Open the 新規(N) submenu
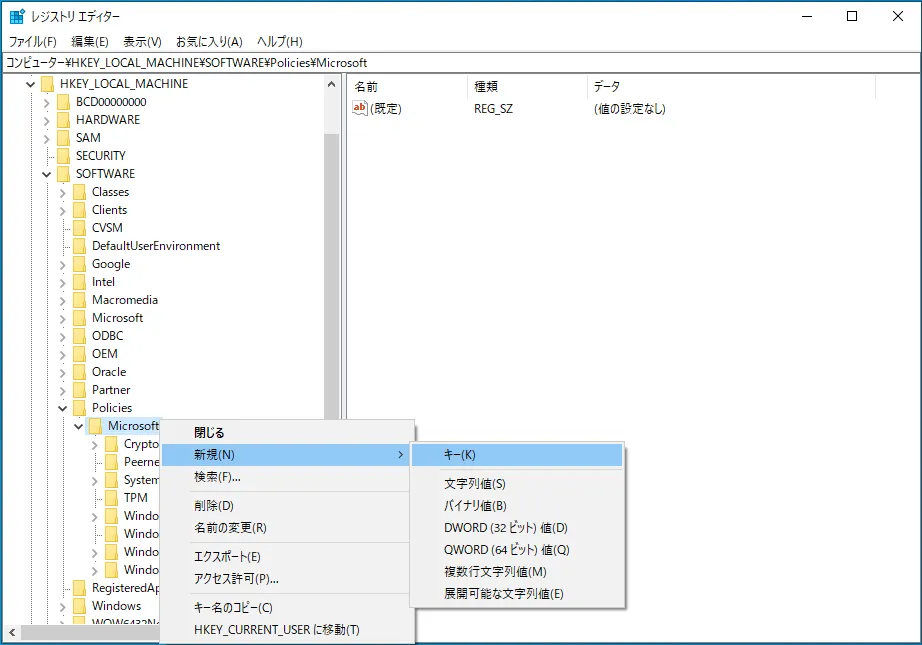 tap(285, 455)
